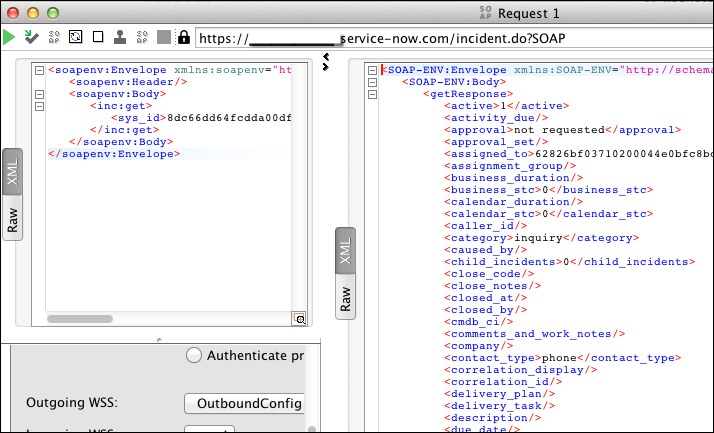Viewport: 714px width, 433px height.
Task: Click the 'business_stc' line in the response
Action: point(549,190)
